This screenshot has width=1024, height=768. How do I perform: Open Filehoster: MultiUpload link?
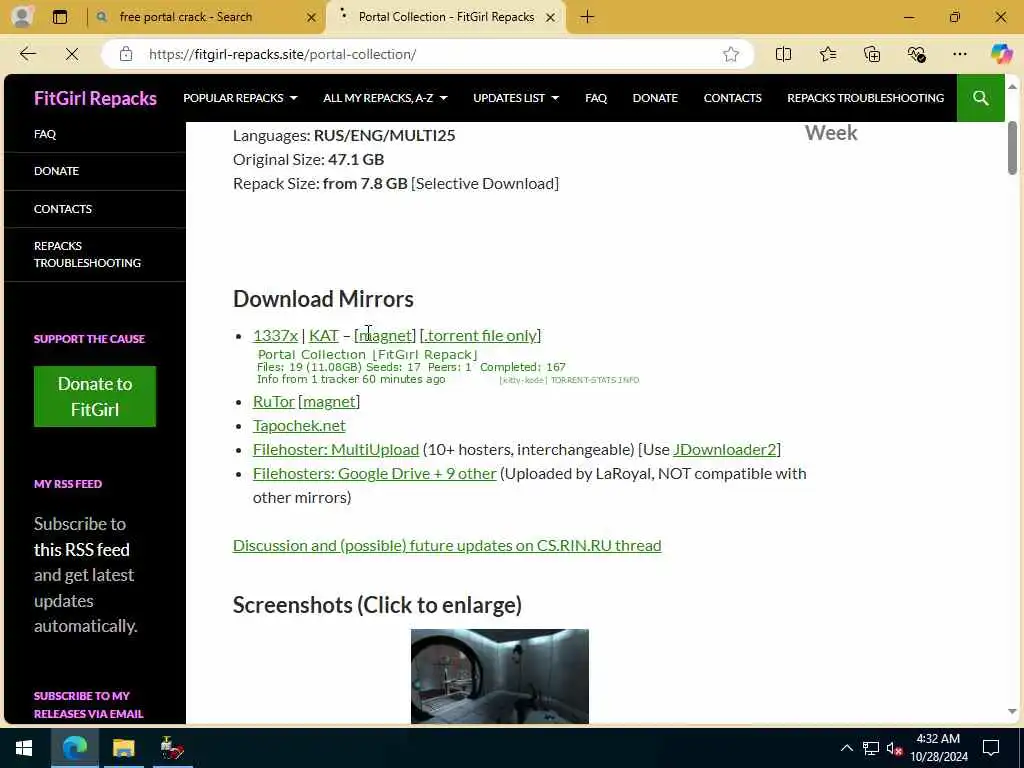[336, 450]
